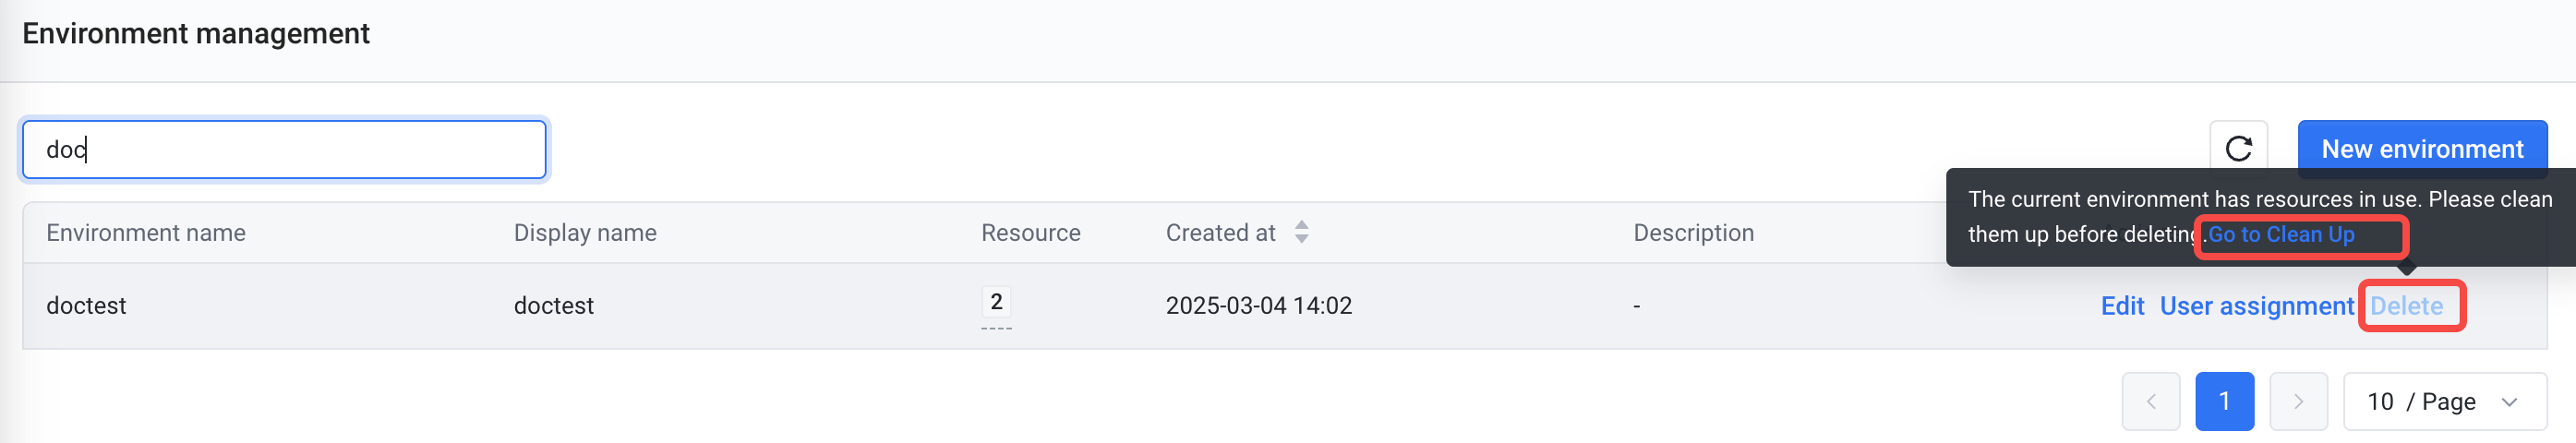Click the Description column header
The image size is (2576, 443).
1693,233
